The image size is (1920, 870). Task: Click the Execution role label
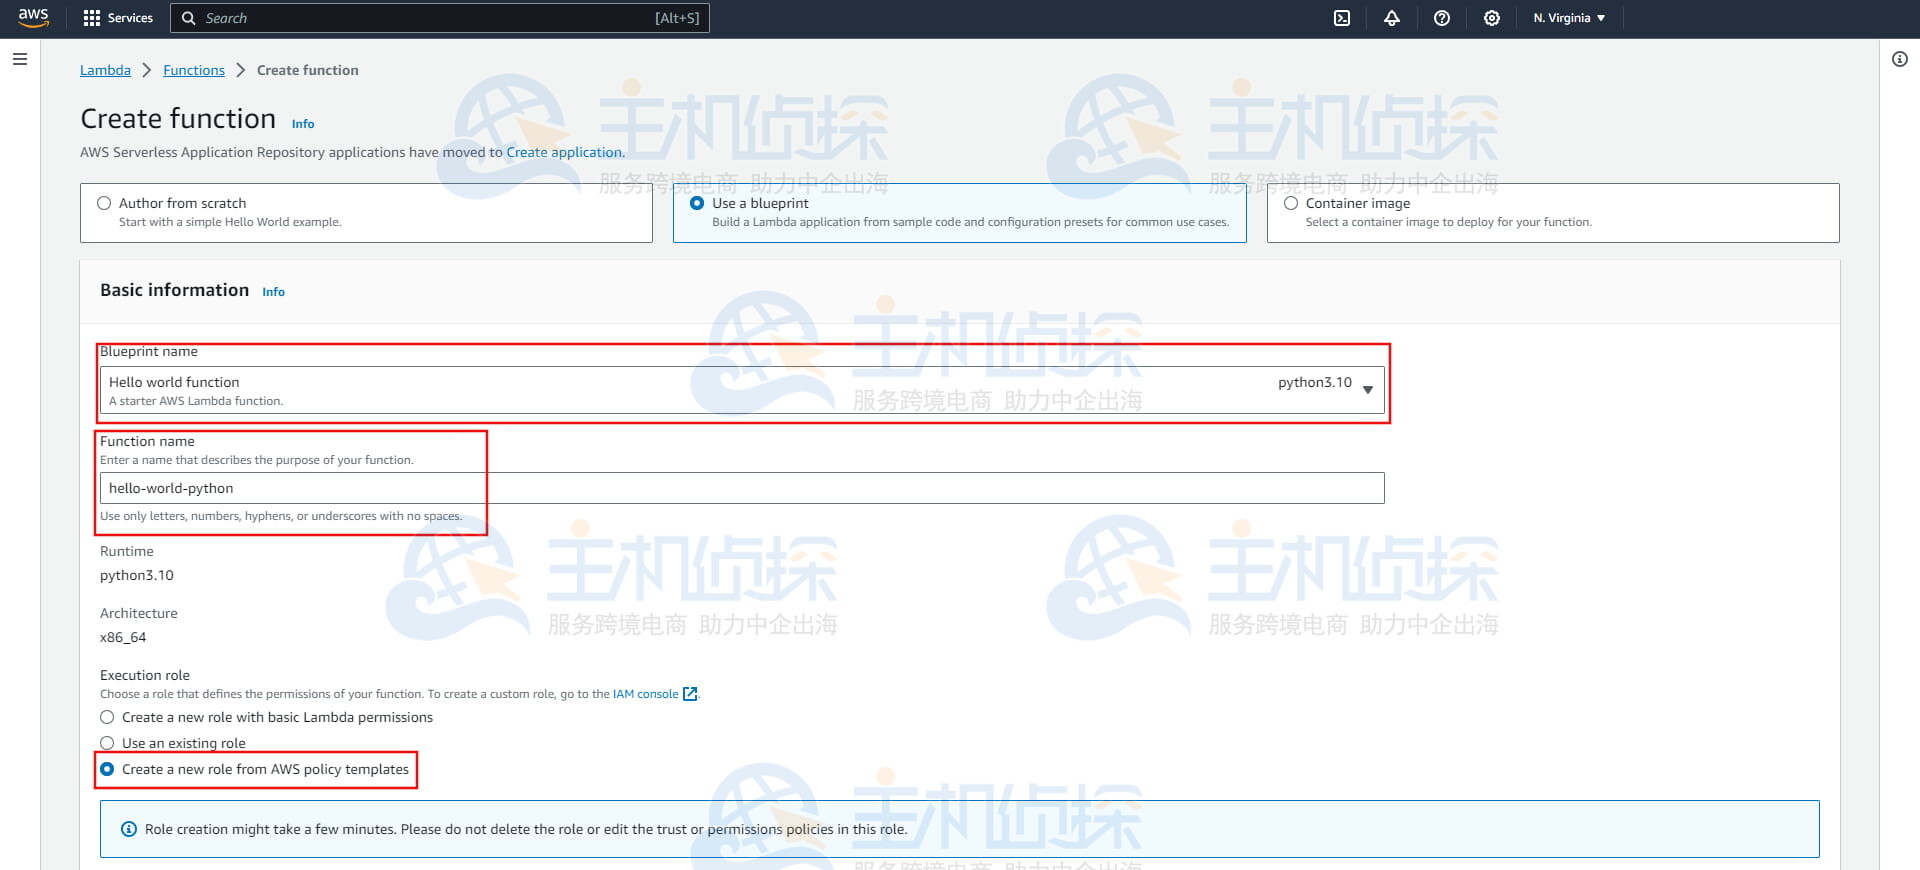(x=145, y=675)
